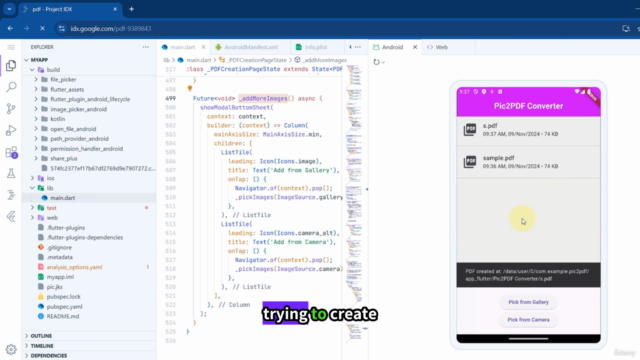Viewport: 640px width, 360px height.
Task: Go forward in the browser
Action: pos(26,29)
